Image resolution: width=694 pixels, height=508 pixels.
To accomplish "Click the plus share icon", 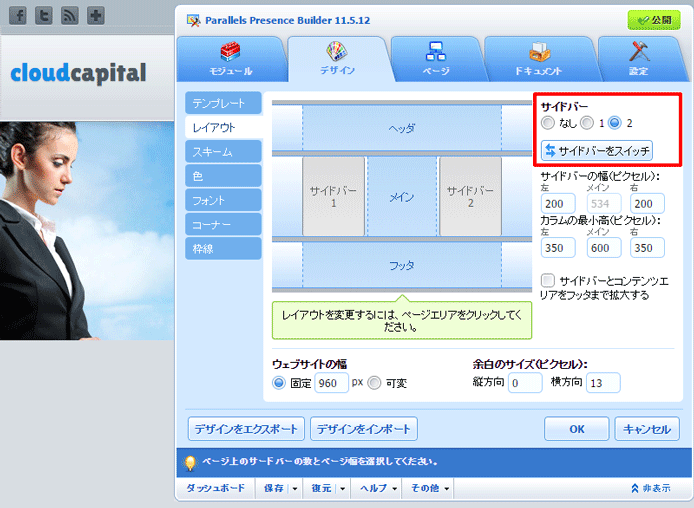I will tap(95, 16).
